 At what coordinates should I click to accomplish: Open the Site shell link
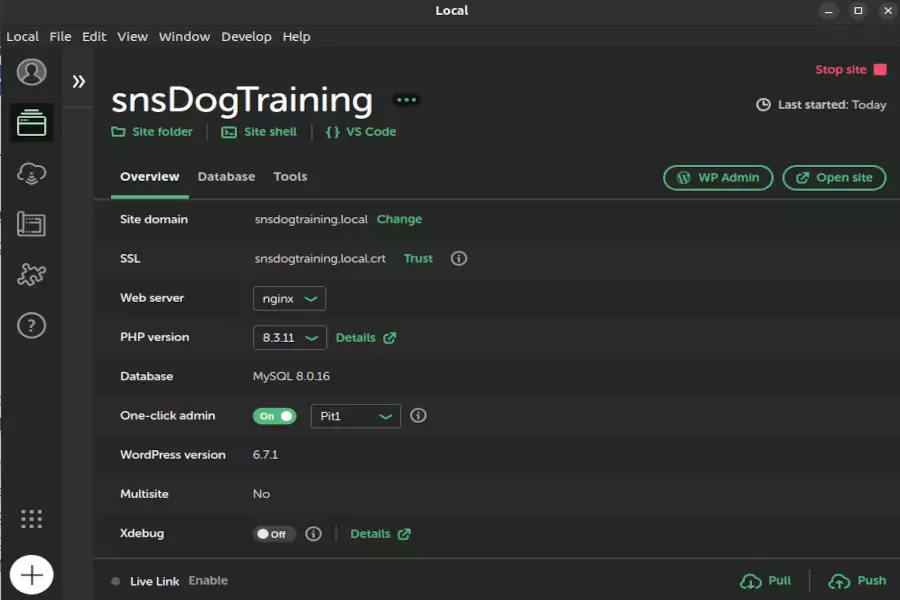tap(259, 132)
